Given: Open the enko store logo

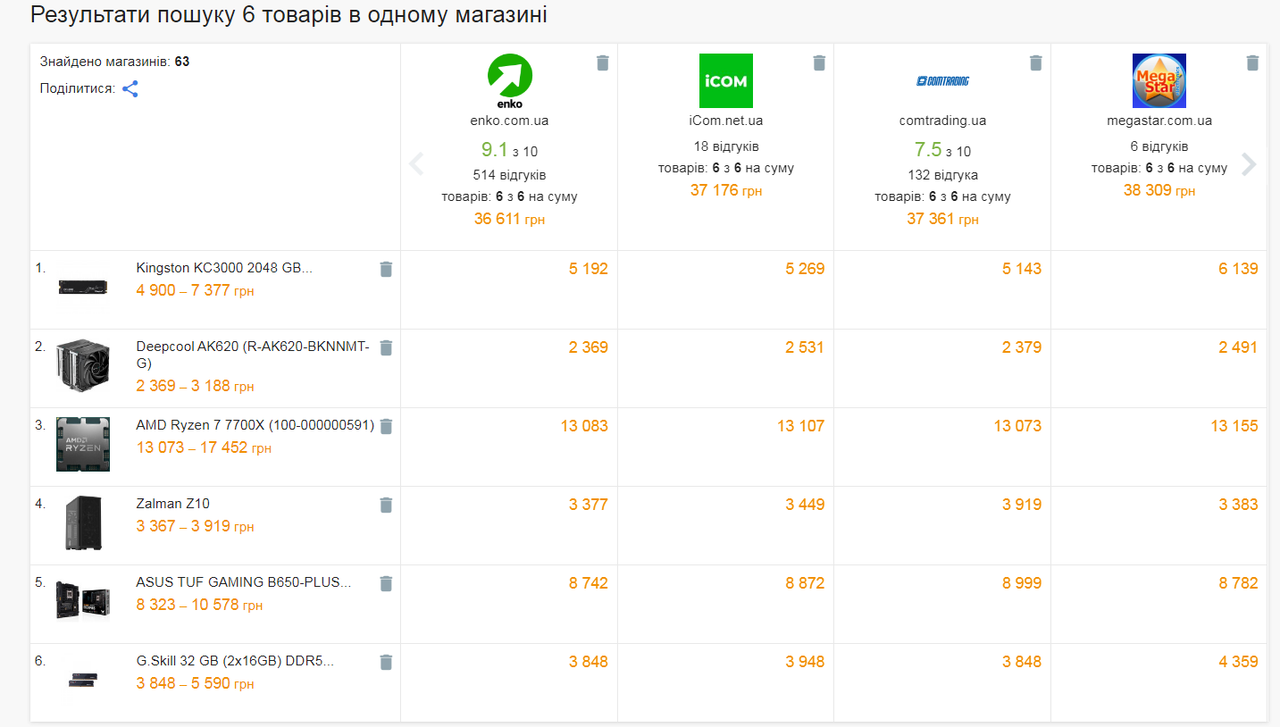Looking at the screenshot, I should pos(509,81).
